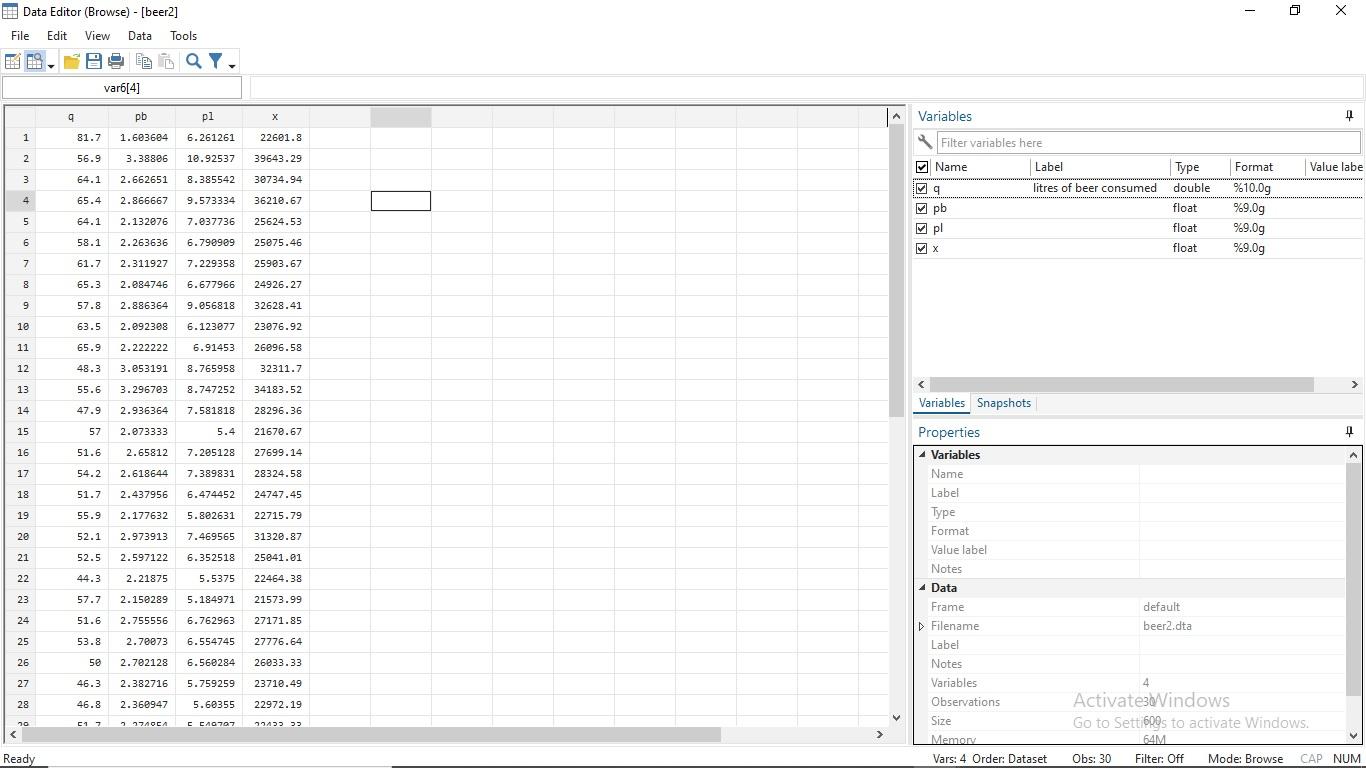Switch to Edit mode in toolbar

(x=13, y=61)
